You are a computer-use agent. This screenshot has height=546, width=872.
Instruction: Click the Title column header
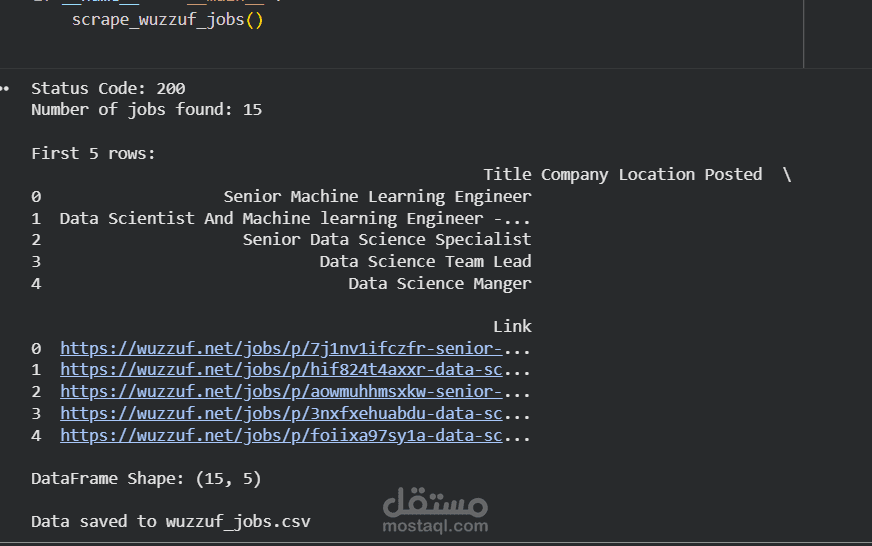tap(507, 175)
